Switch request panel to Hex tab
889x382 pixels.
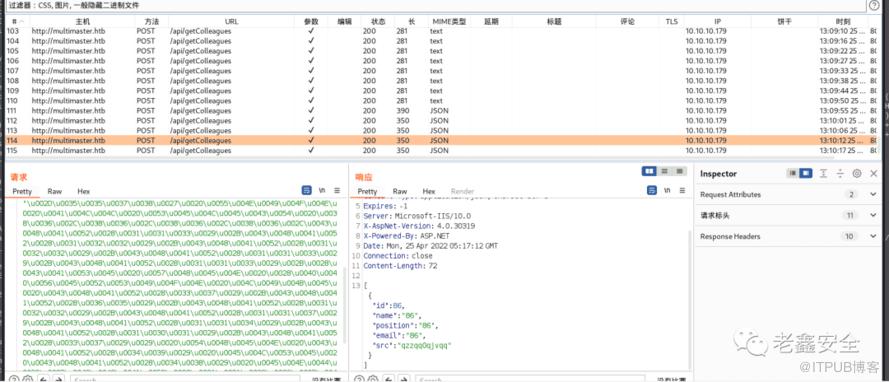83,192
